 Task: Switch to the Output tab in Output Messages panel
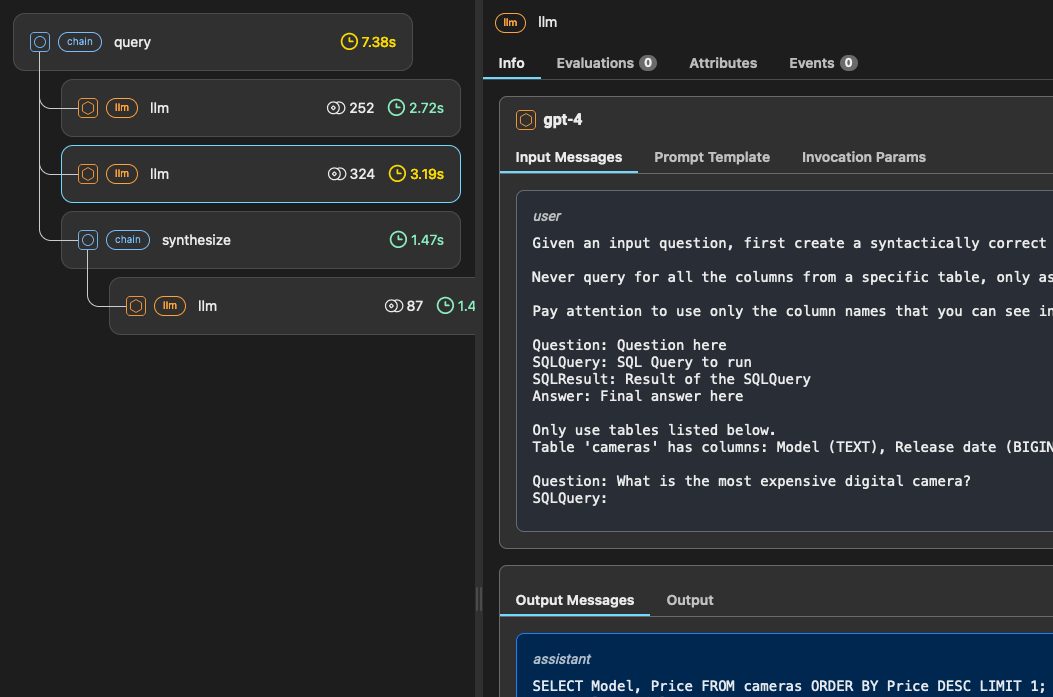[689, 600]
